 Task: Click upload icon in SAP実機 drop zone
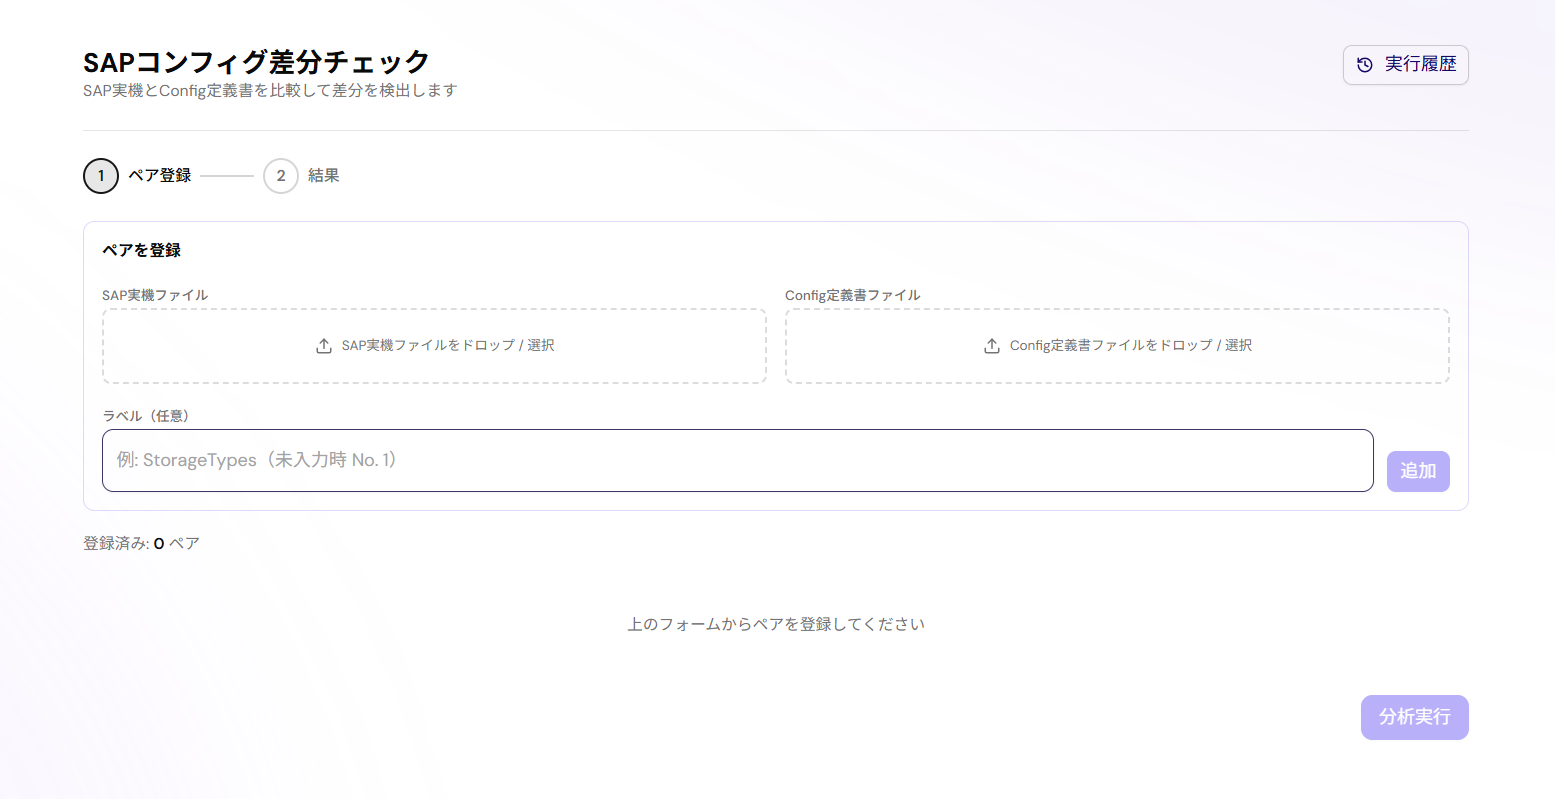pyautogui.click(x=324, y=346)
